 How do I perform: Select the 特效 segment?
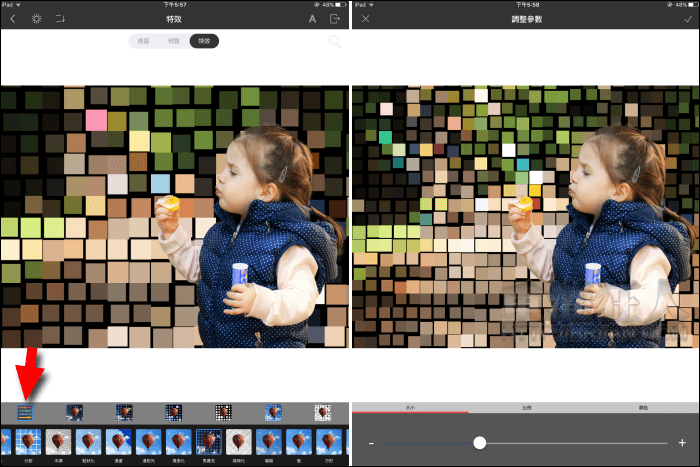(204, 41)
